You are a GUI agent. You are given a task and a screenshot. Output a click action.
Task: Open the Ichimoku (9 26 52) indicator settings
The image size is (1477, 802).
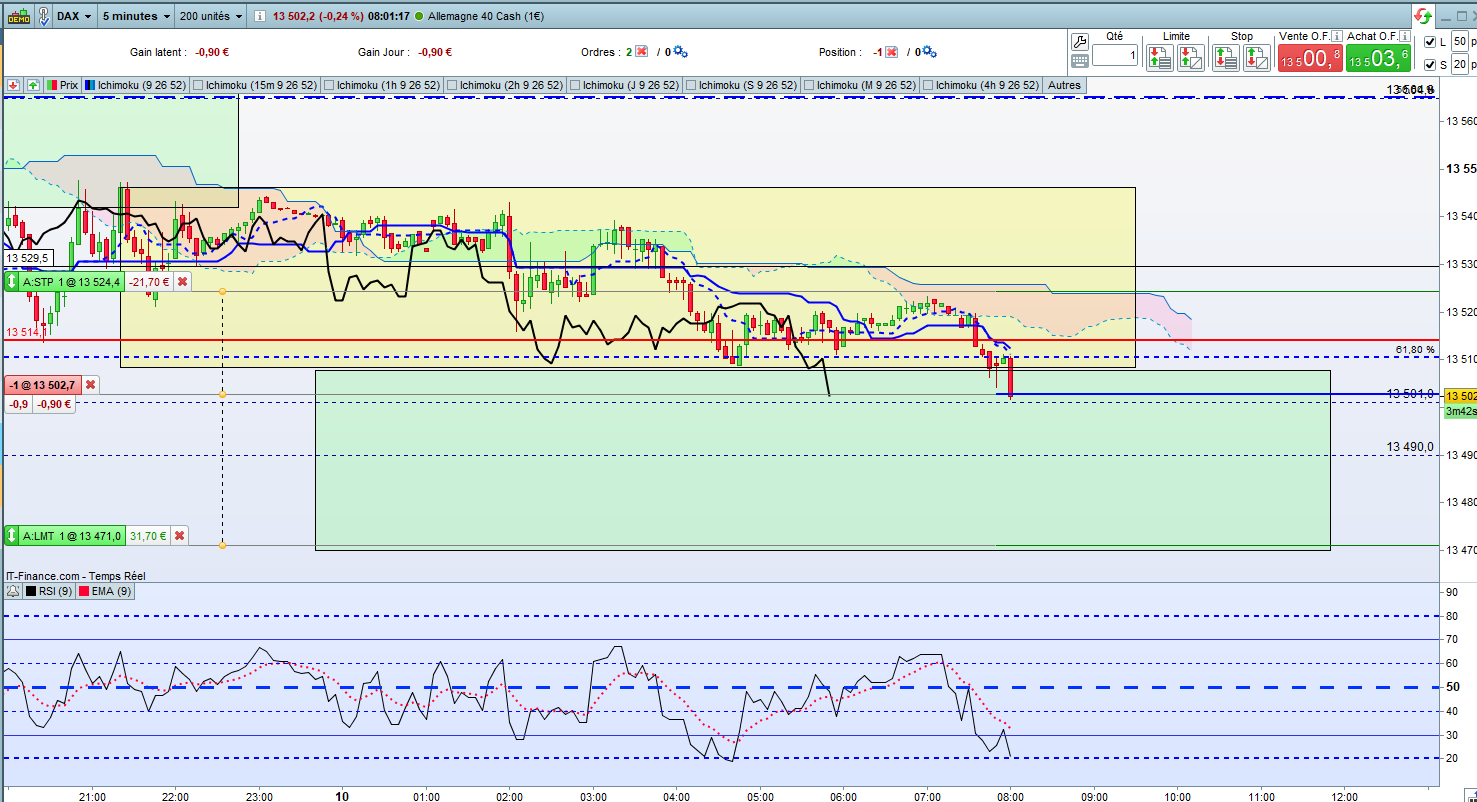(136, 85)
